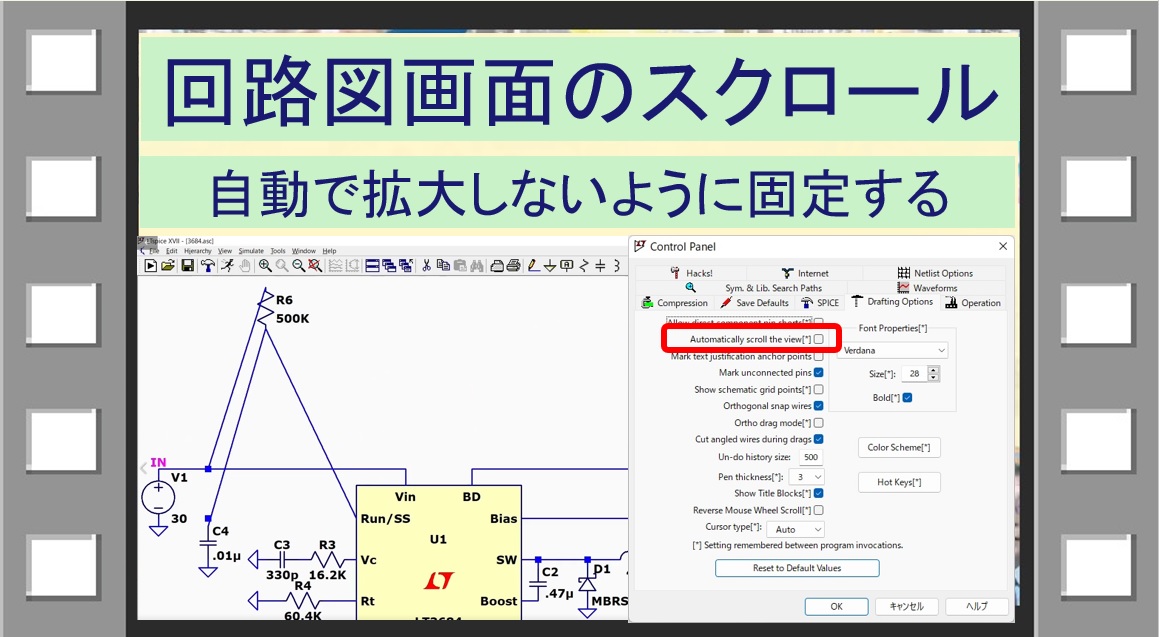
Task: Select the Zoom In magnifier icon
Action: point(265,266)
